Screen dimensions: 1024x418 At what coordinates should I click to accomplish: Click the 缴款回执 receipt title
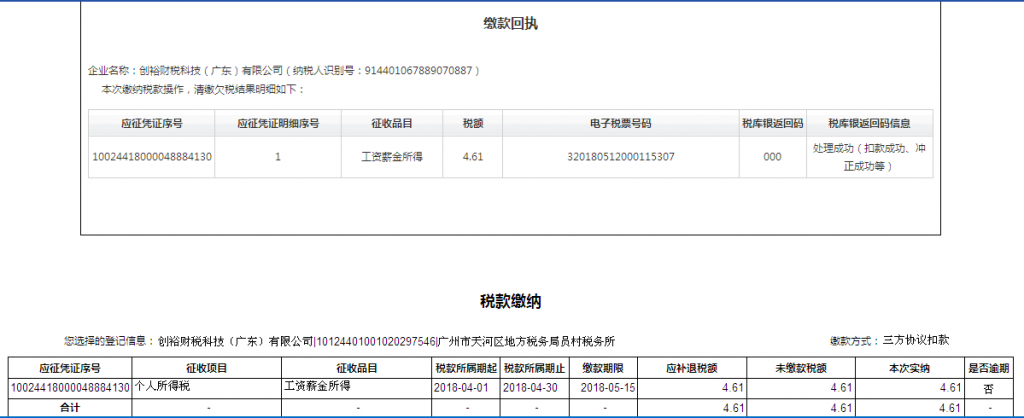511,23
